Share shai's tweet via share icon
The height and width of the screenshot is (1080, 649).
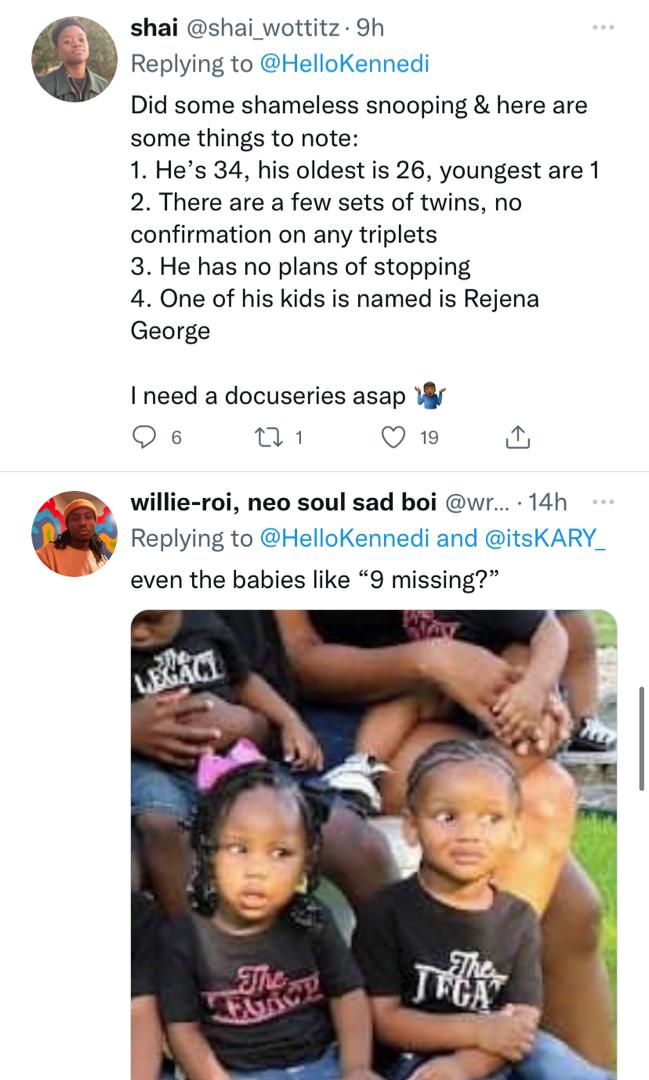pos(518,436)
